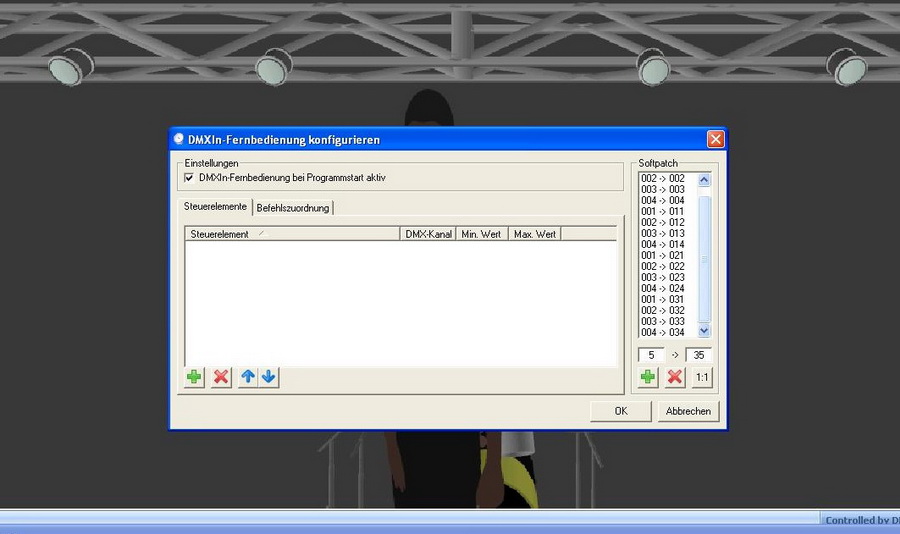Select softpatch entry 001 -> 021

tap(663, 255)
